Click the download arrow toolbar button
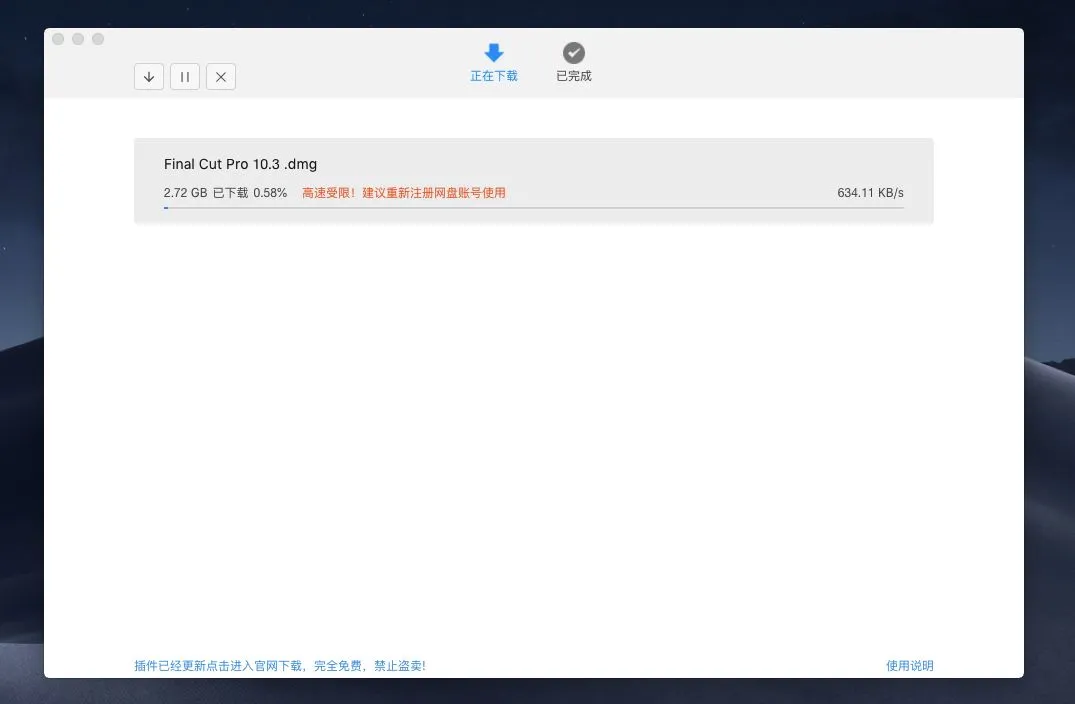 (149, 77)
